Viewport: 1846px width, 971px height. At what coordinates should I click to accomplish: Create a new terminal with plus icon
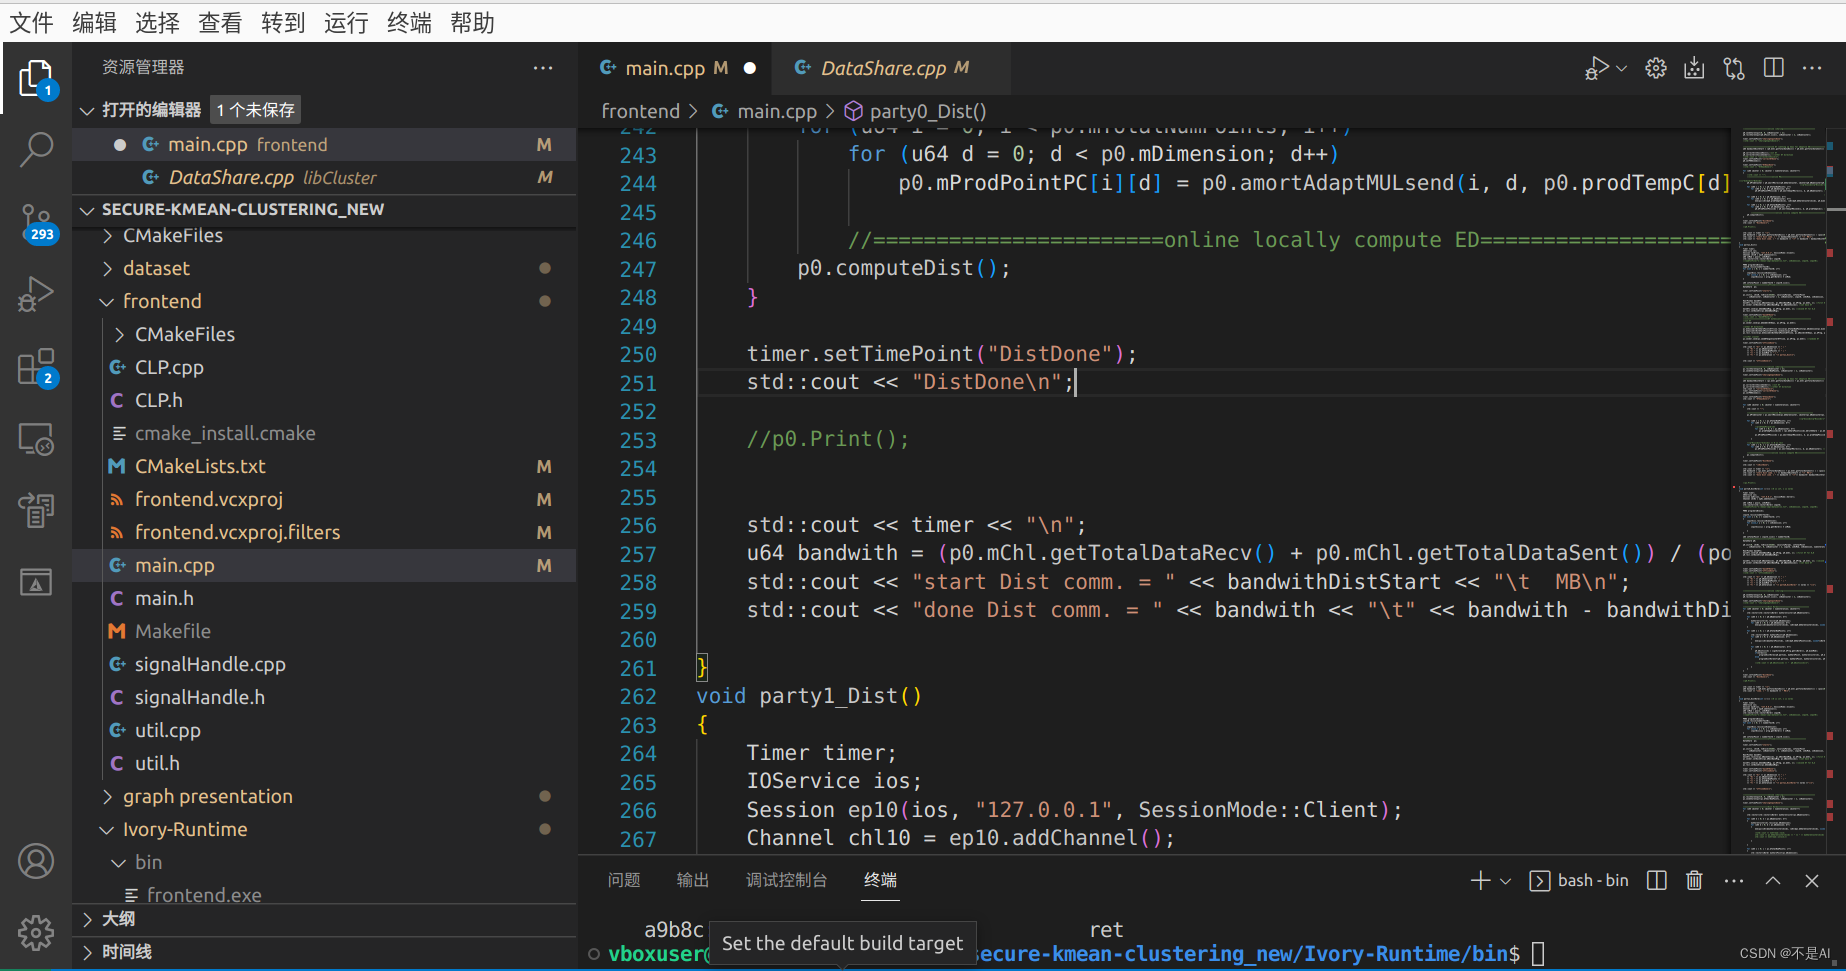pos(1480,880)
